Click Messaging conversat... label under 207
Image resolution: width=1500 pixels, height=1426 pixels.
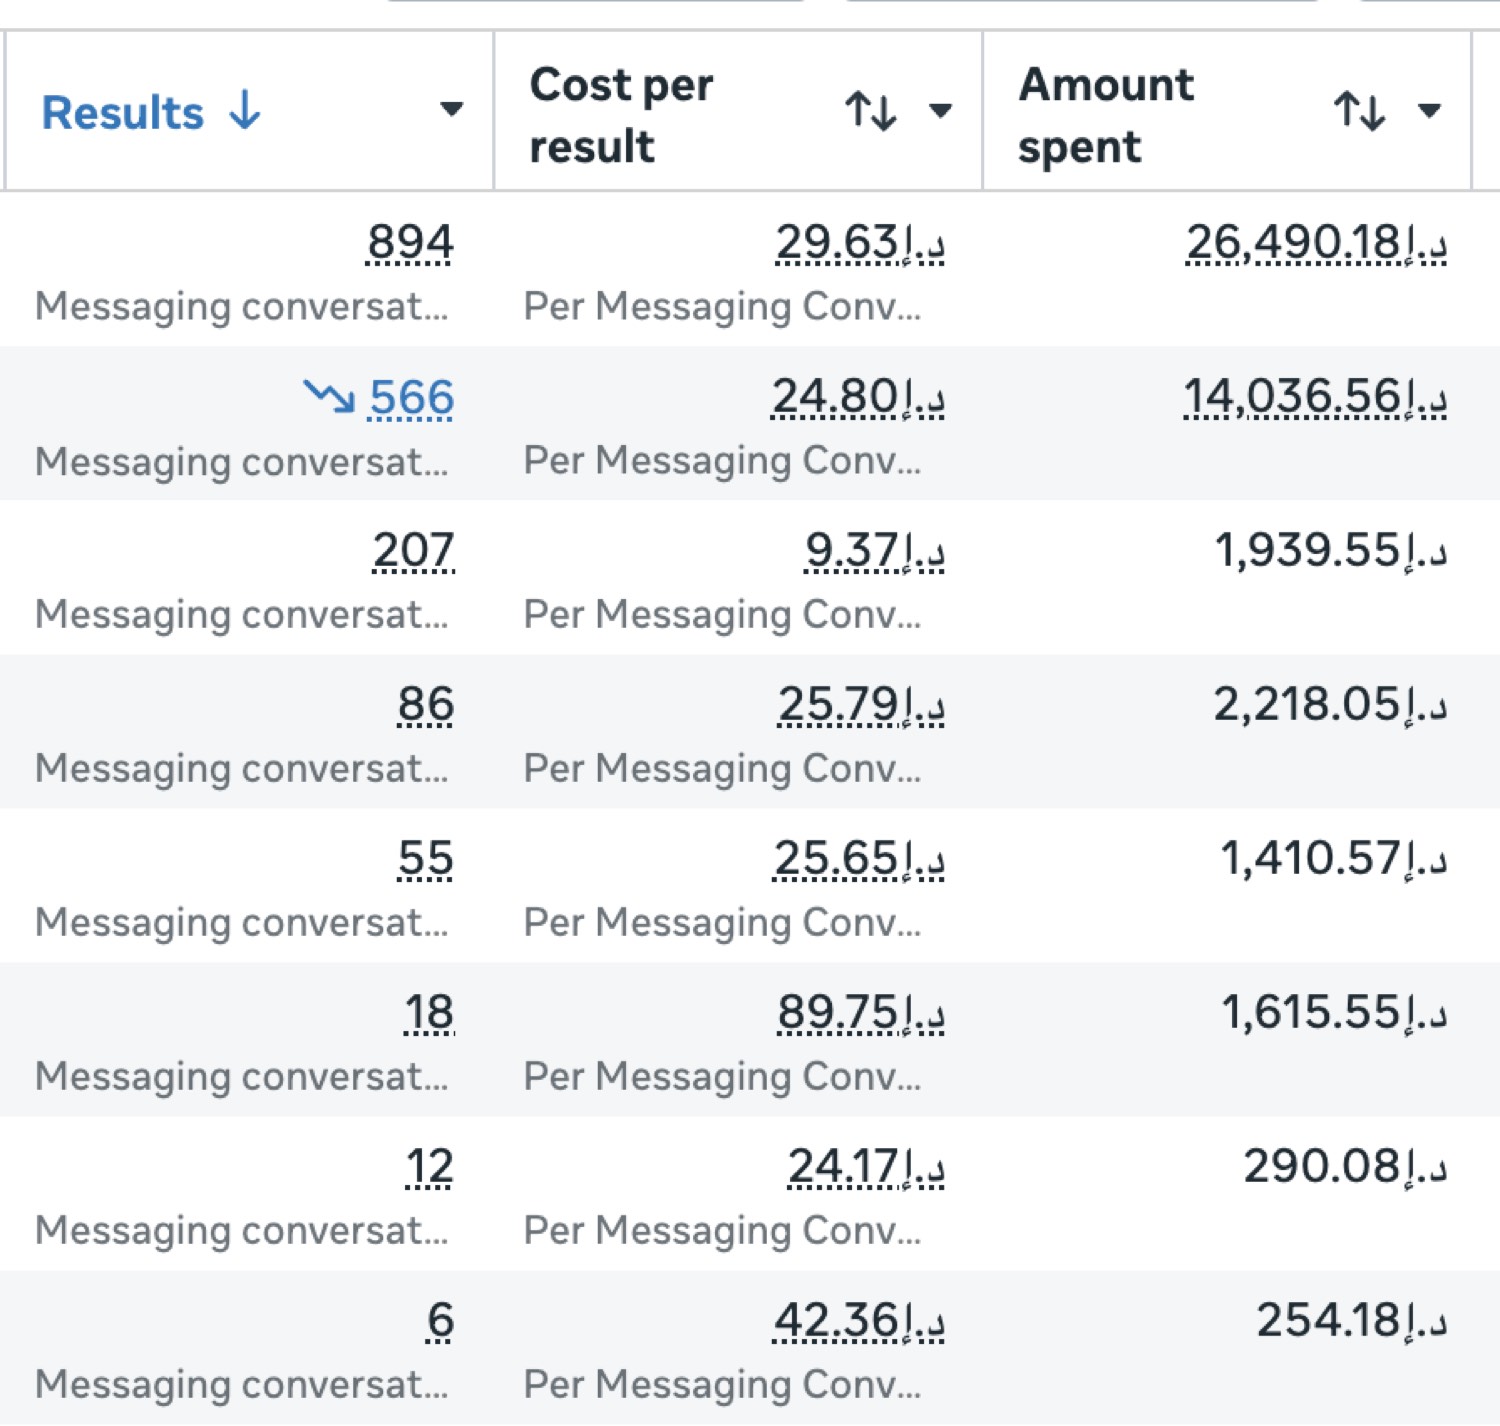[x=242, y=615]
